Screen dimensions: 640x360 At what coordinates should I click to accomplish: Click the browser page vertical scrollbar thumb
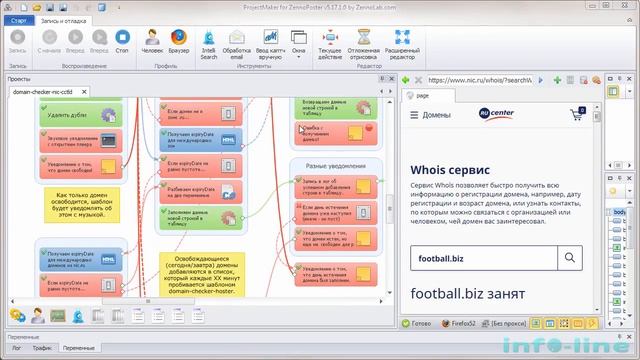click(x=597, y=117)
